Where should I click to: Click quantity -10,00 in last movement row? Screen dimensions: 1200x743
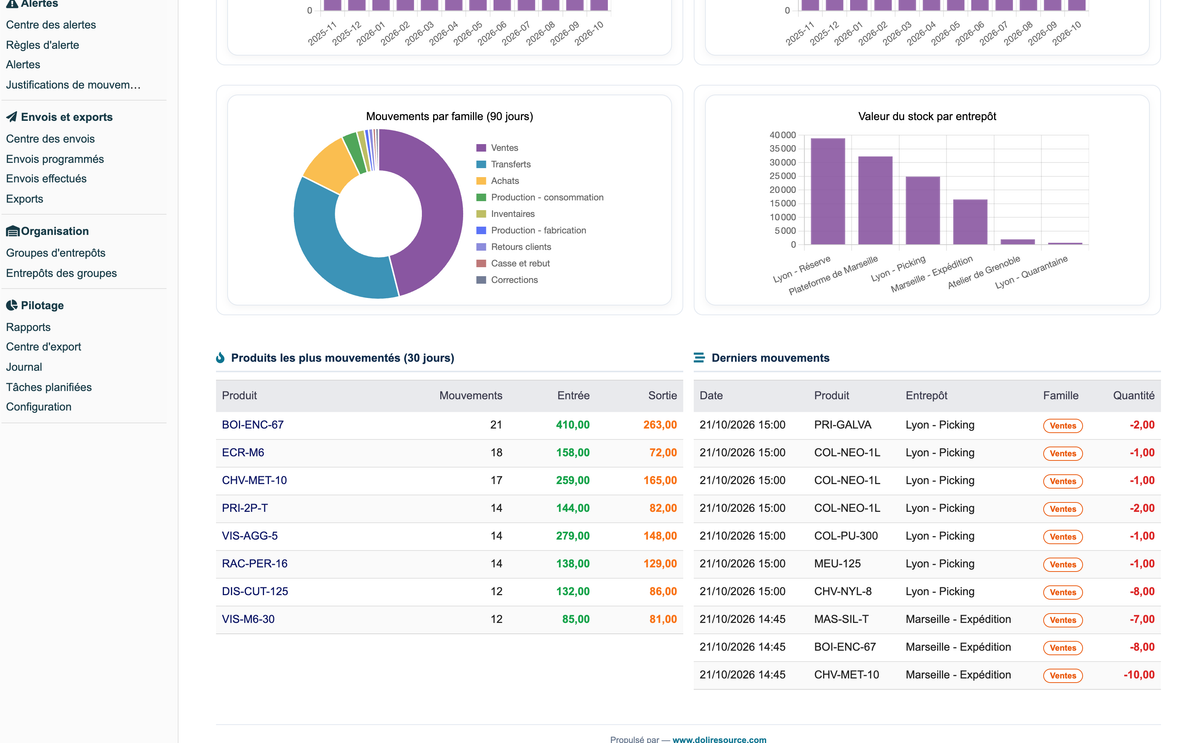coord(1139,675)
